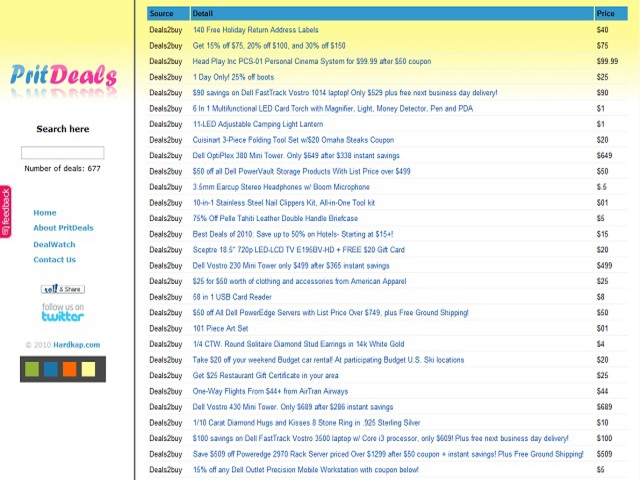Screen dimensions: 640x480
Task: Open Cuisinart 3-Piece Folding Tool Set deal
Action: [293, 140]
